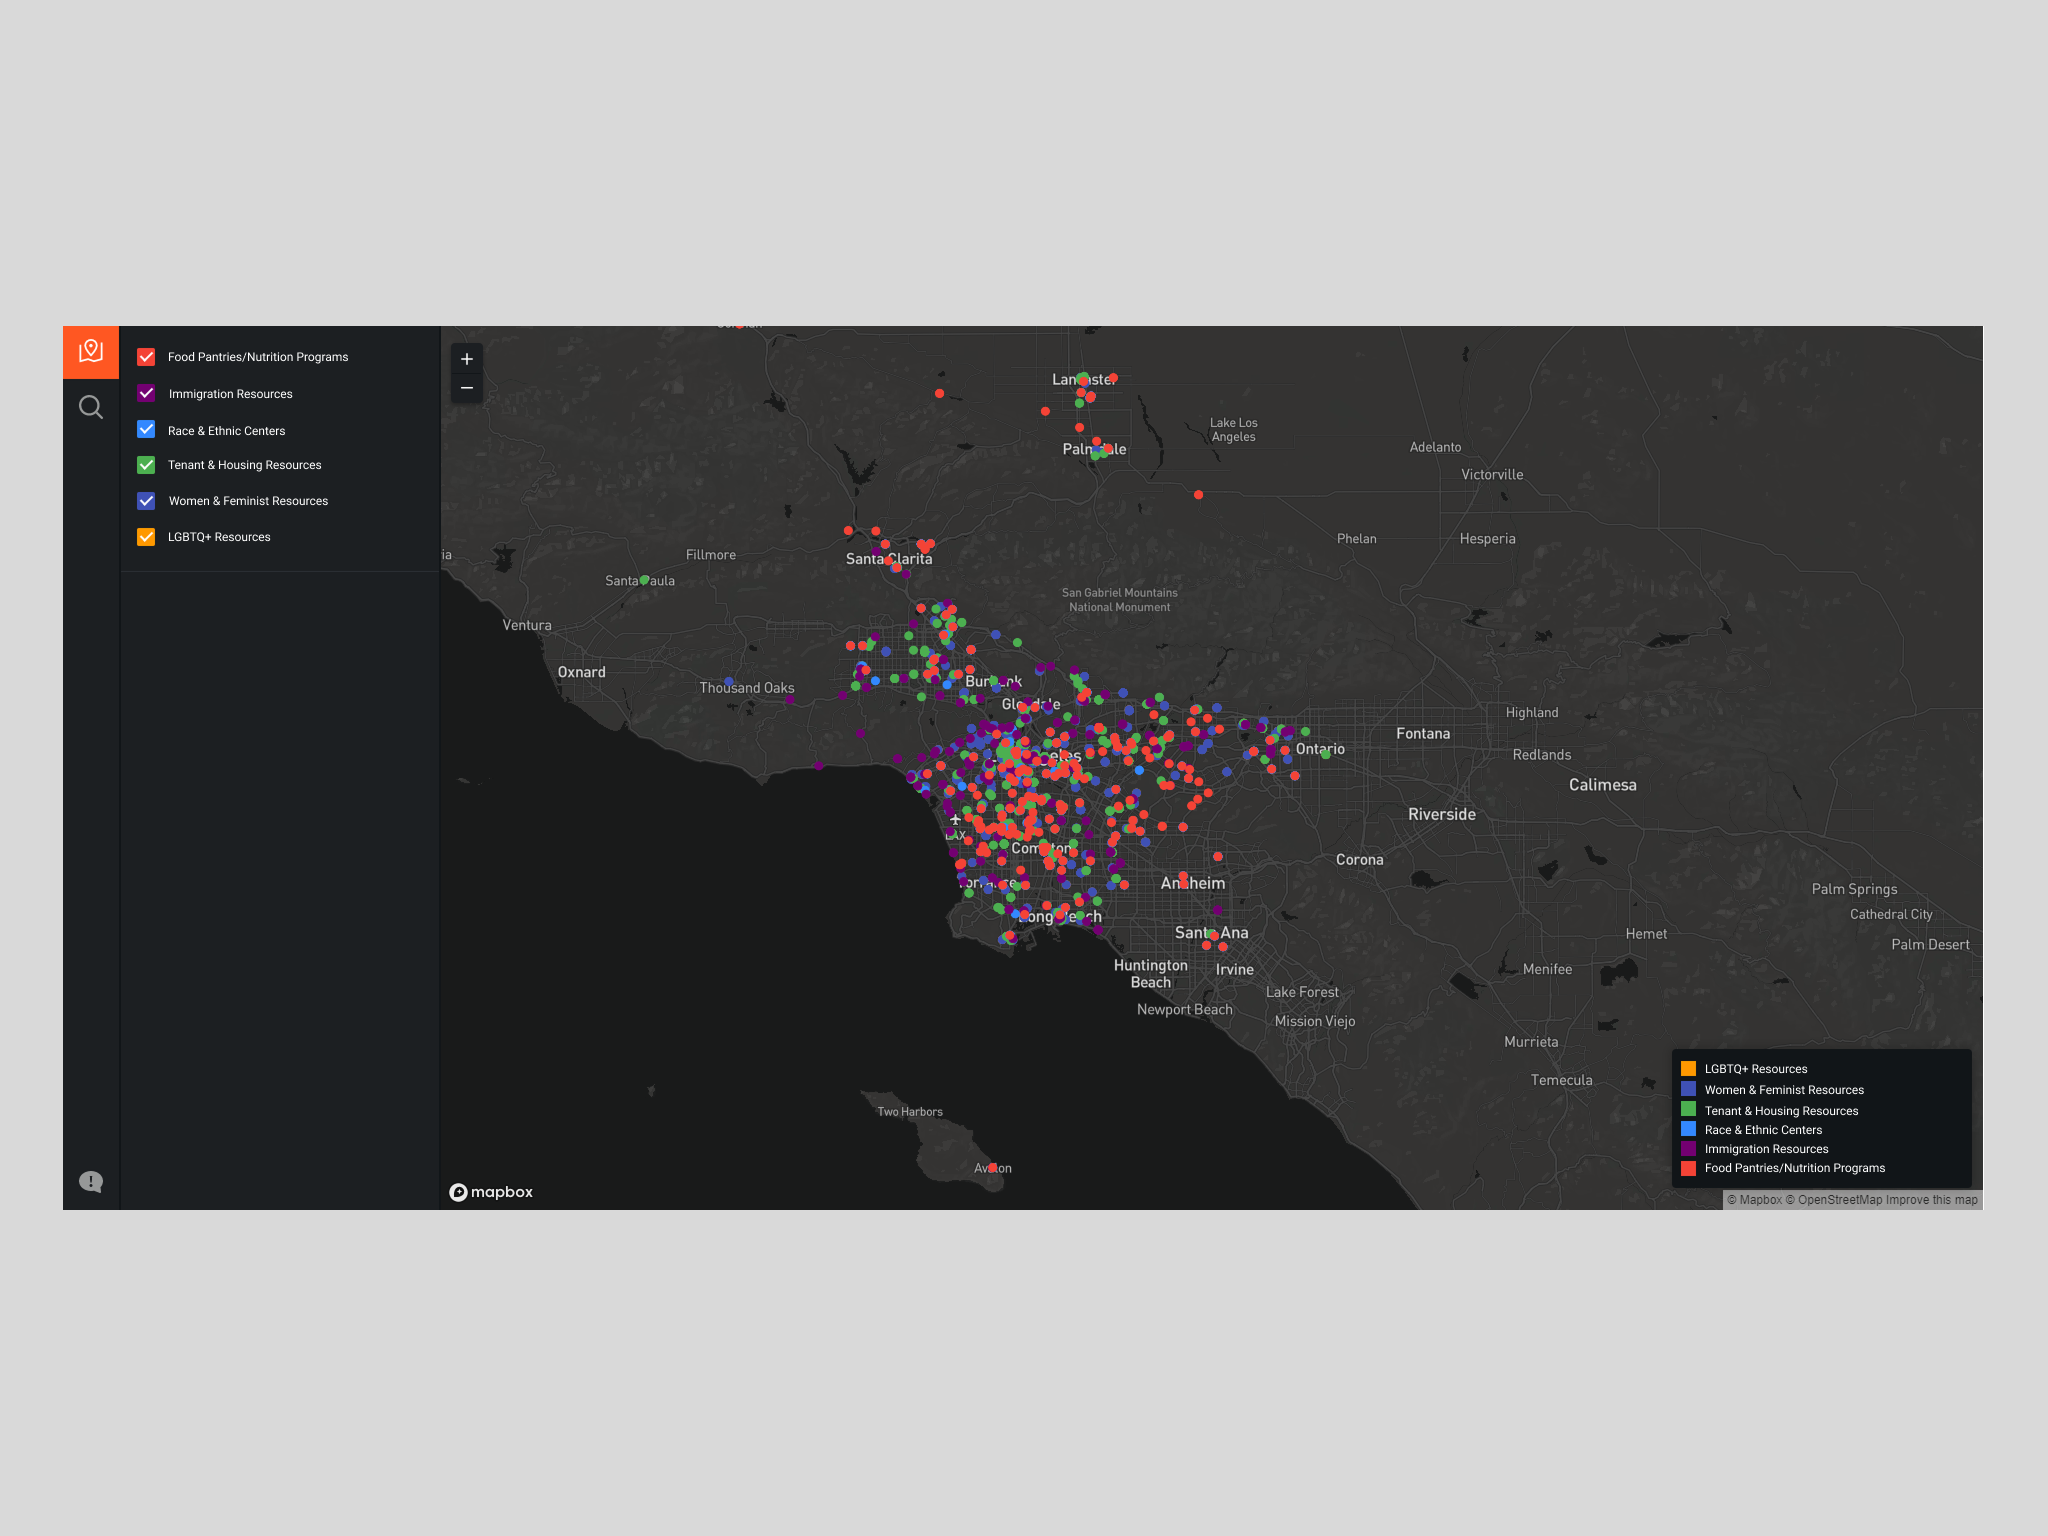
Task: Toggle Women & Feminist Resources checkbox
Action: 146,501
